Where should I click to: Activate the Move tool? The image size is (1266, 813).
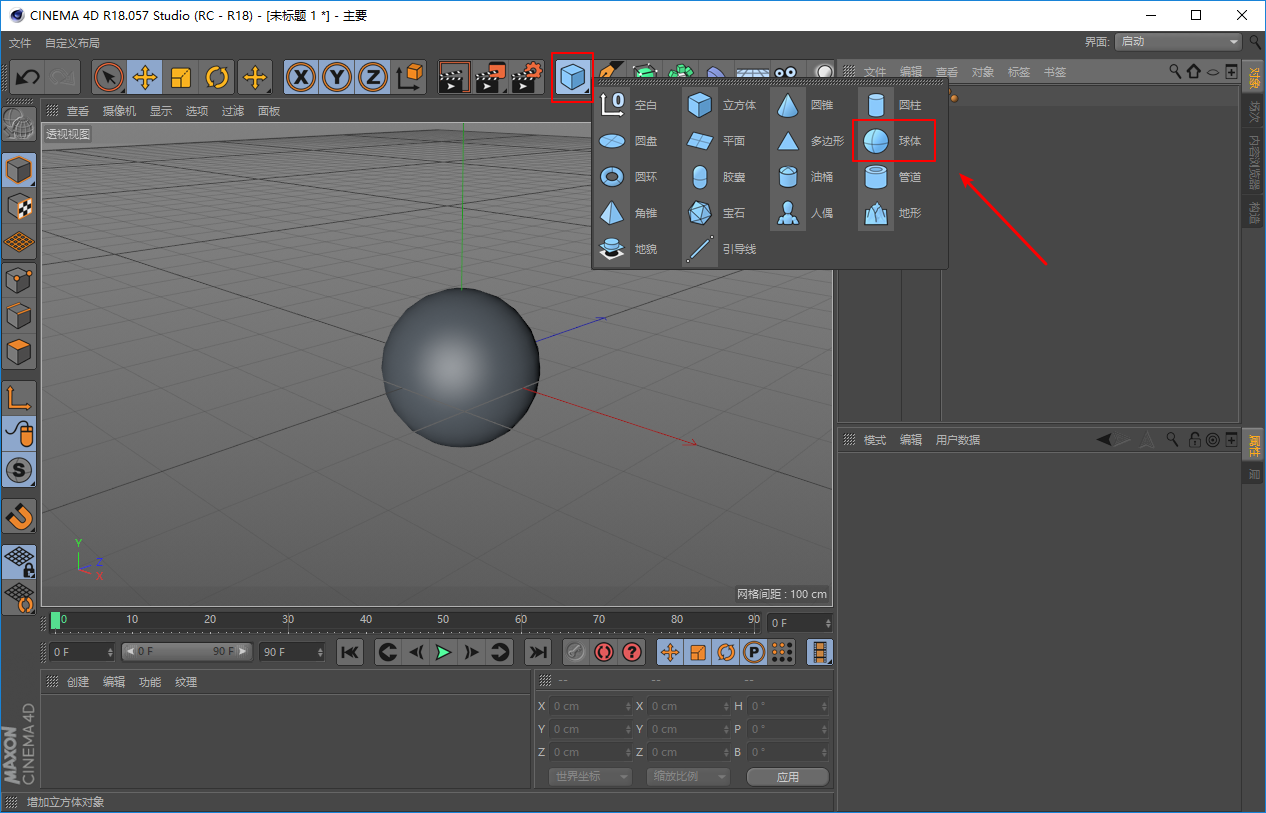tap(145, 77)
